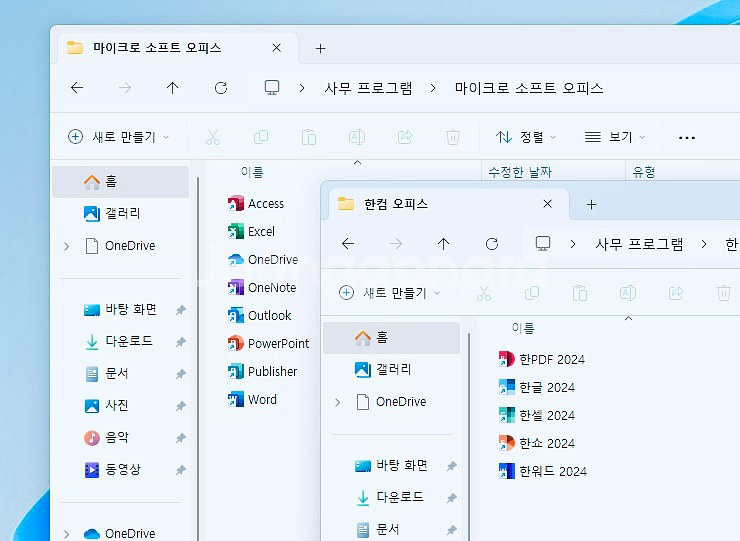Click 사무 프로그램 breadcrumb in back window
The width and height of the screenshot is (740, 541).
tap(368, 88)
